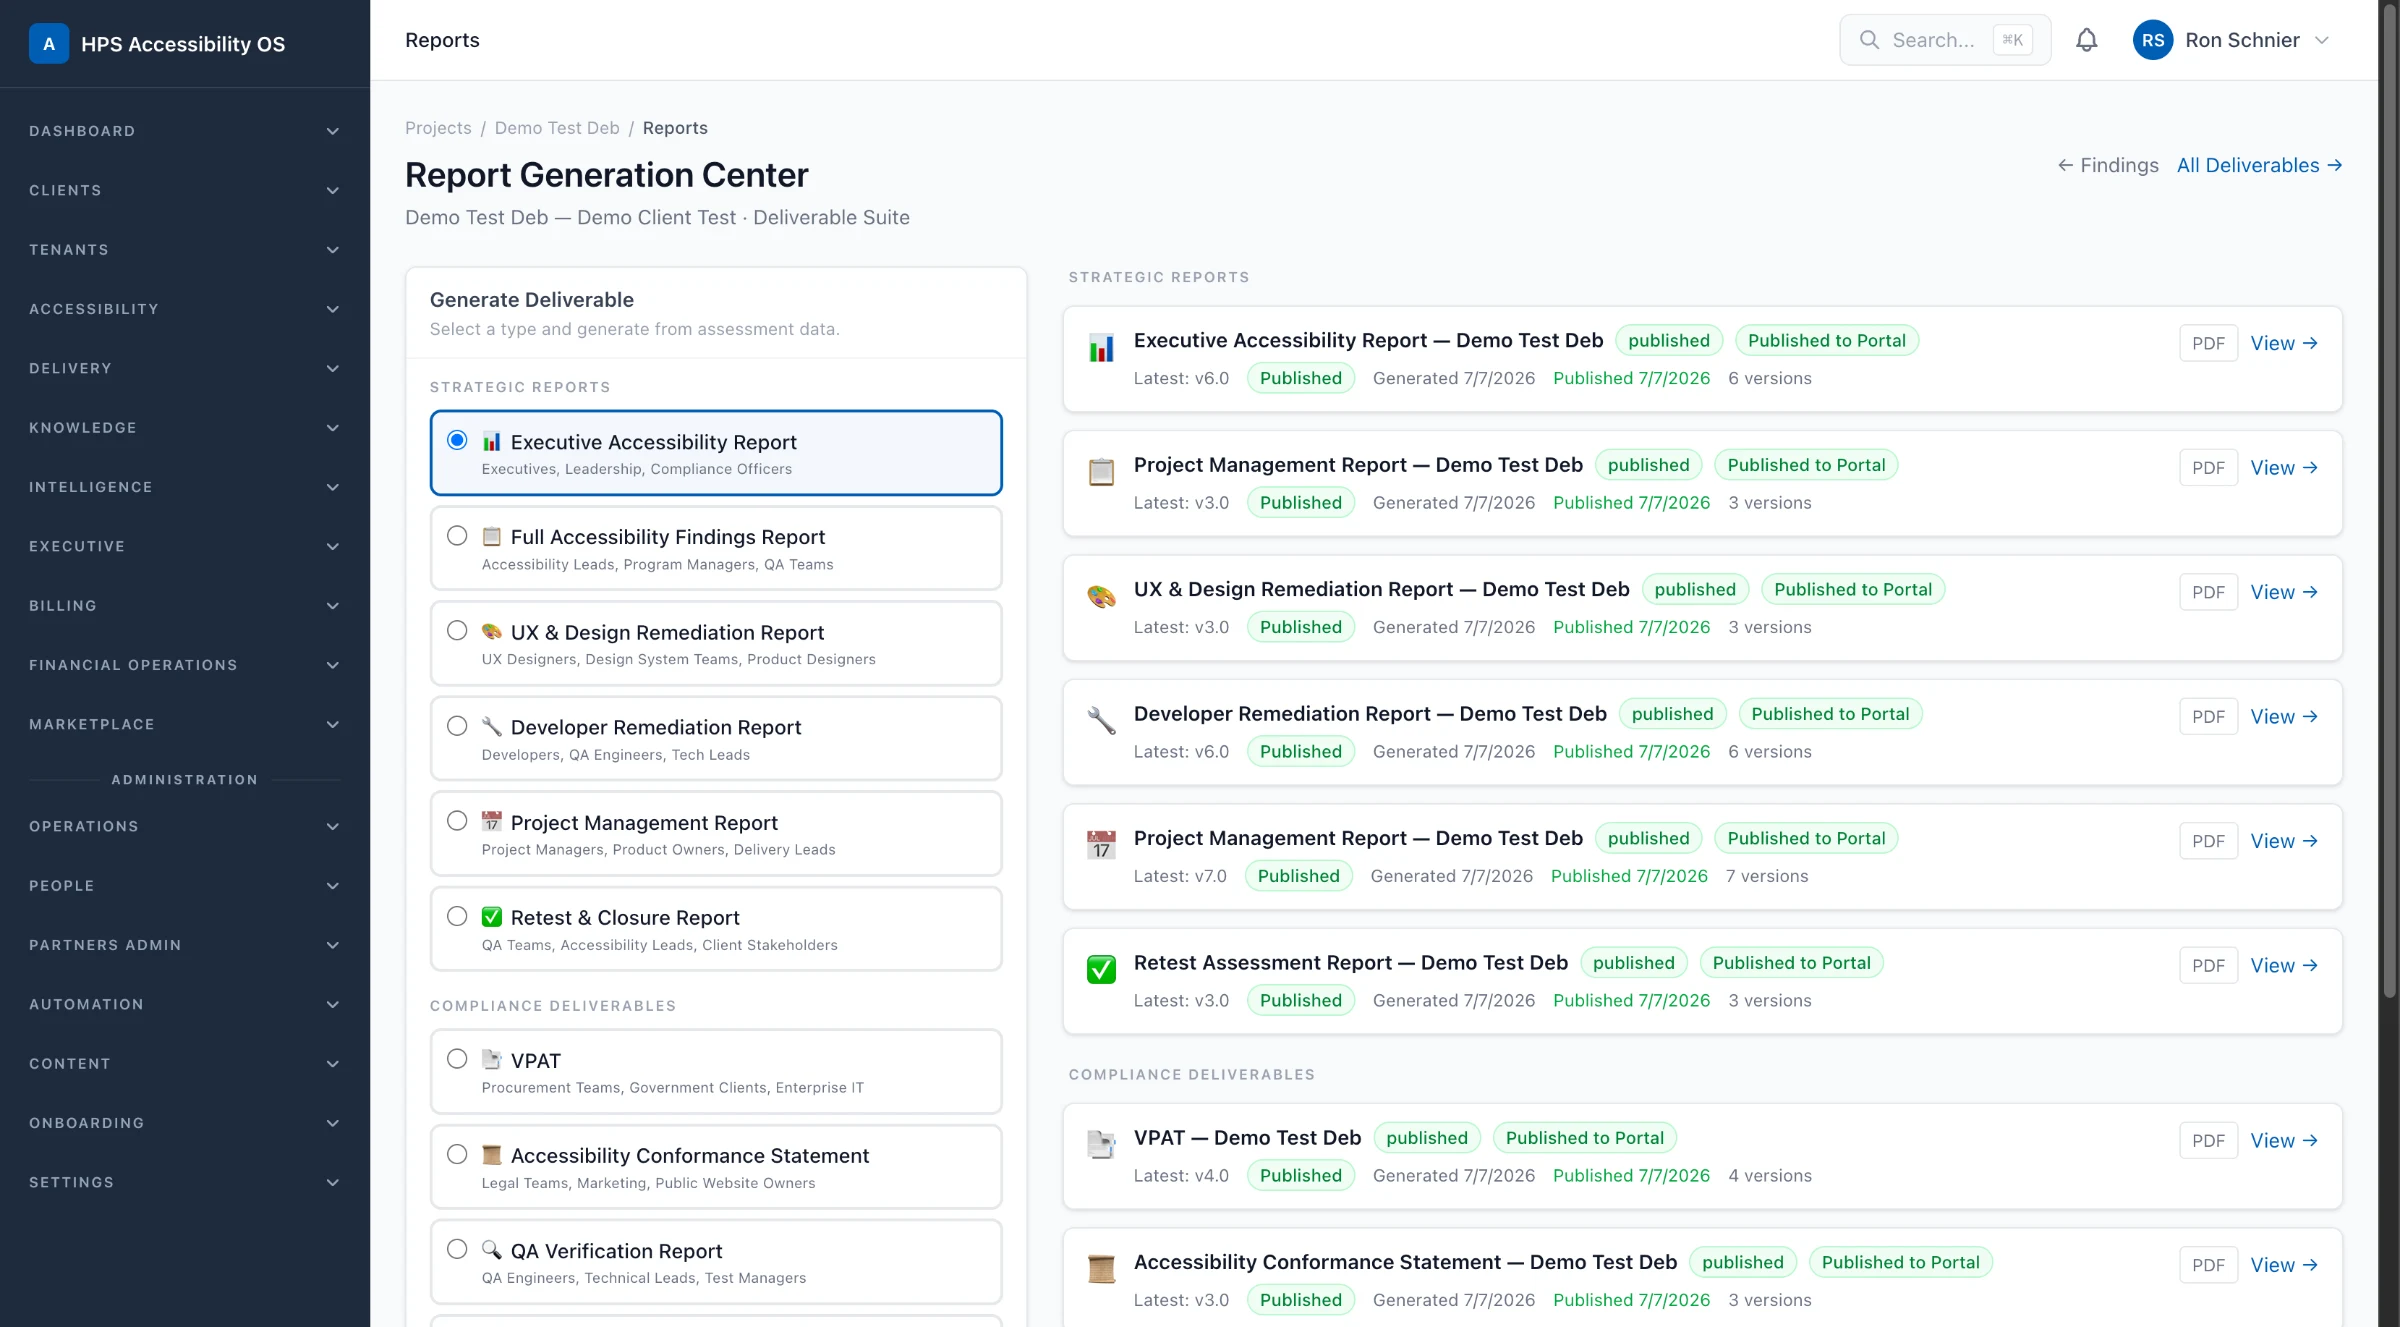Select Executive Accessibility Report radio button
The height and width of the screenshot is (1327, 2400).
pos(457,440)
